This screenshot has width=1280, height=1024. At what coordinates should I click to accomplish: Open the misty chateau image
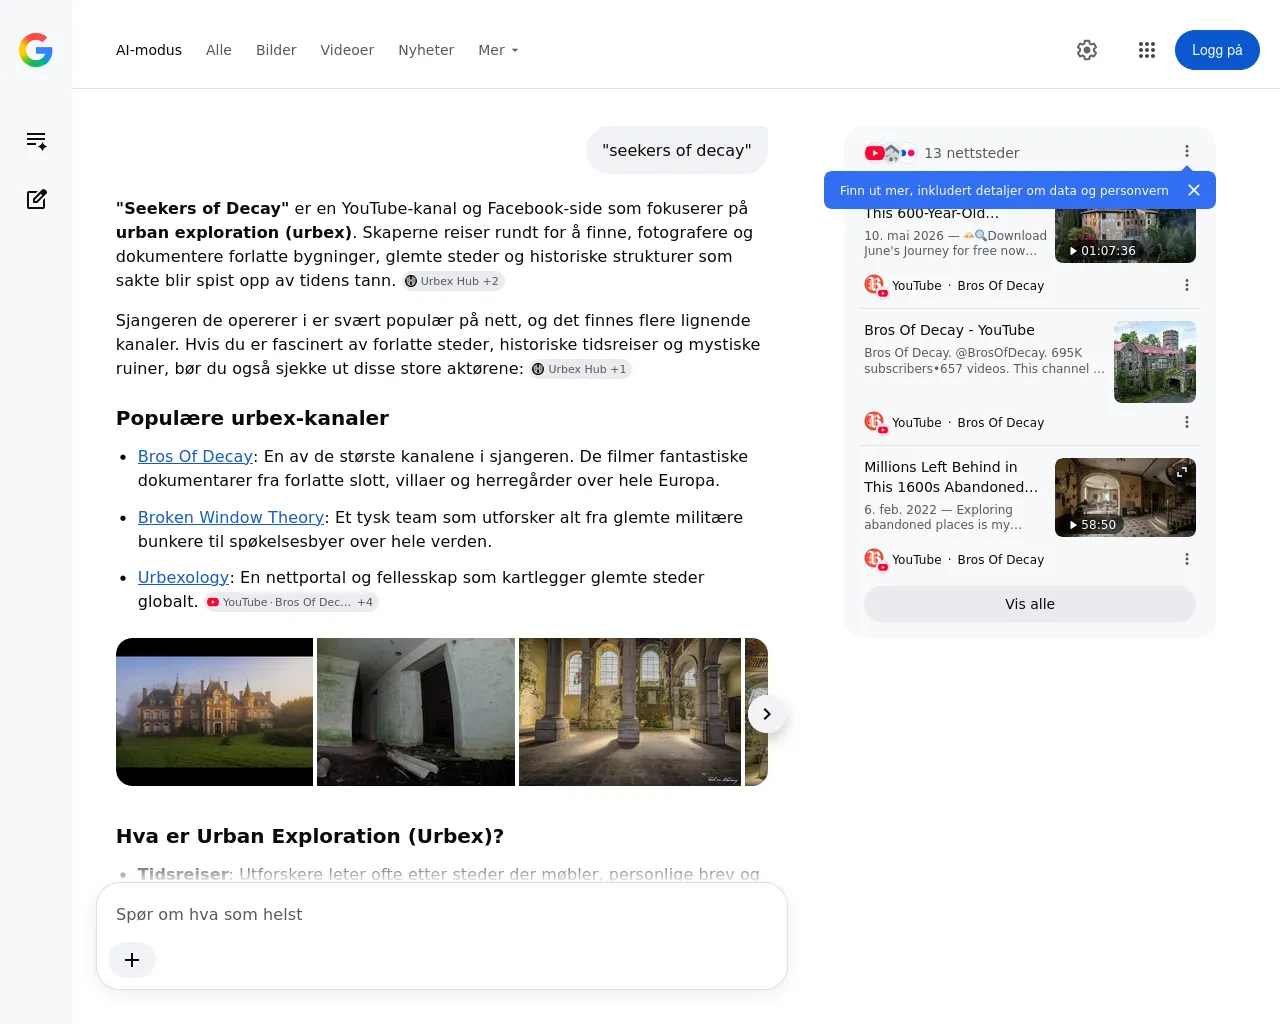coord(214,712)
